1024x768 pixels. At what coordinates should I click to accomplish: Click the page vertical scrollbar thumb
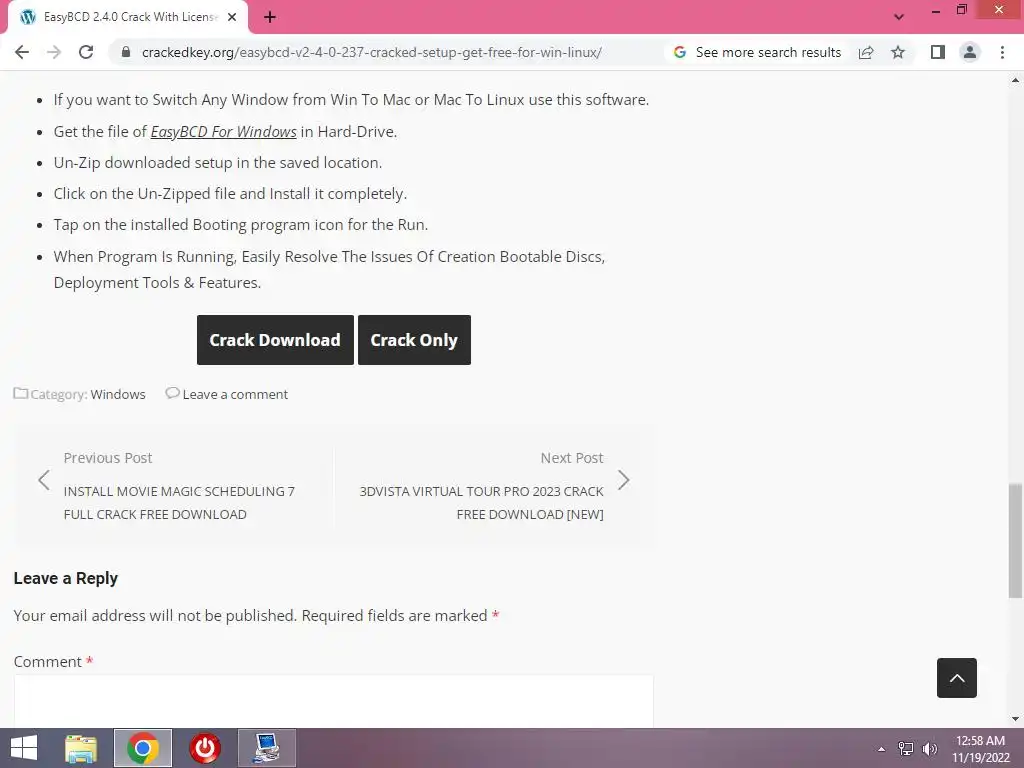[1015, 540]
